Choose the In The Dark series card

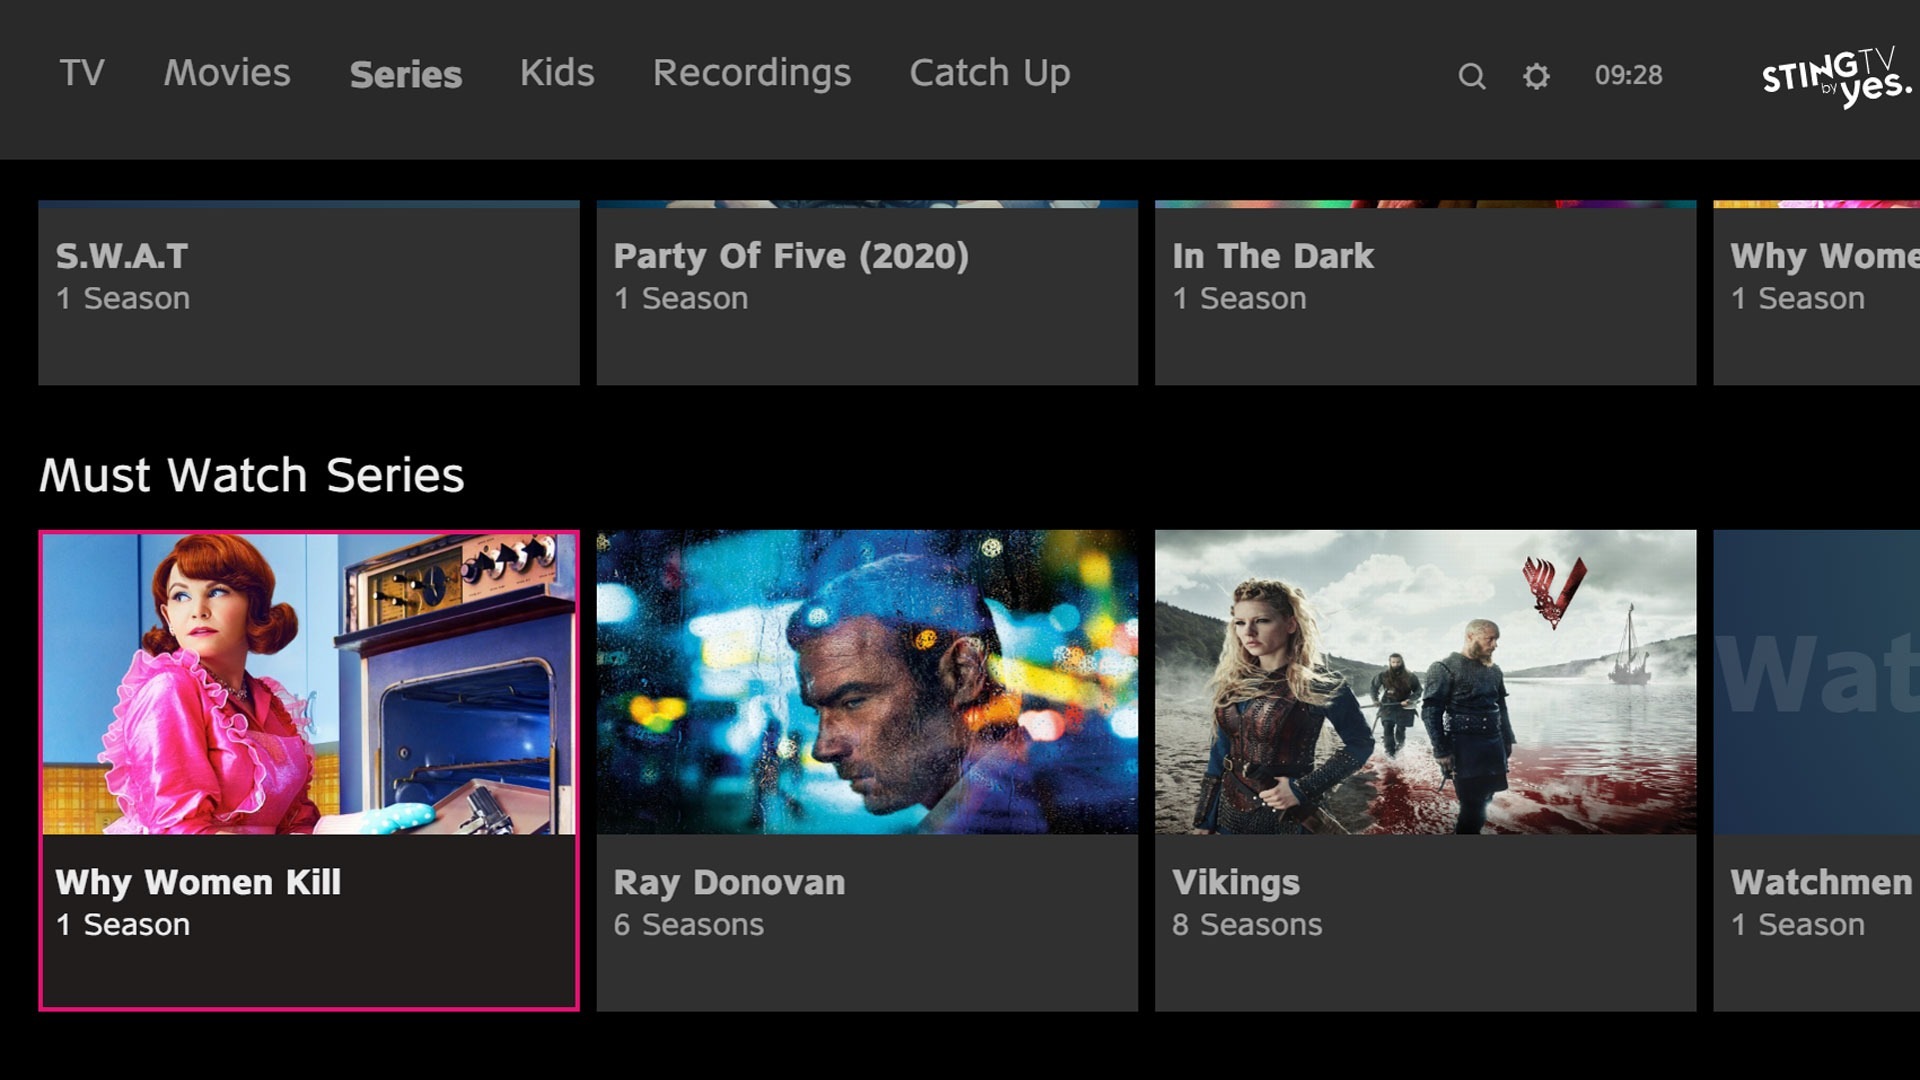[1425, 292]
